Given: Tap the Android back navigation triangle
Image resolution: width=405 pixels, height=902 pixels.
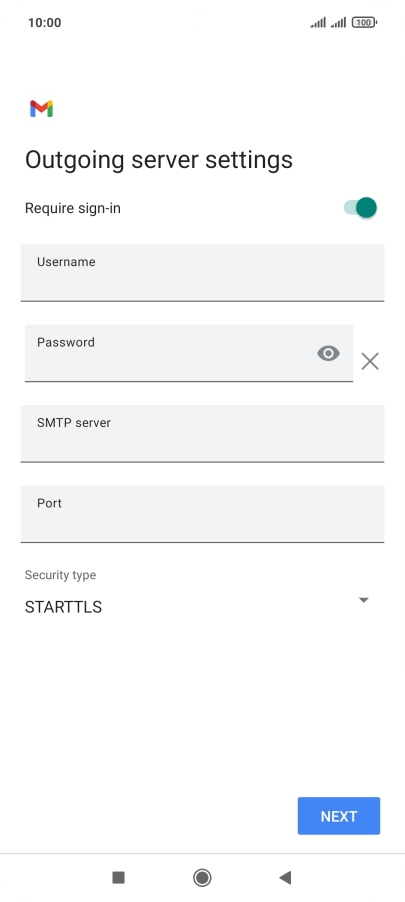Looking at the screenshot, I should (x=285, y=877).
